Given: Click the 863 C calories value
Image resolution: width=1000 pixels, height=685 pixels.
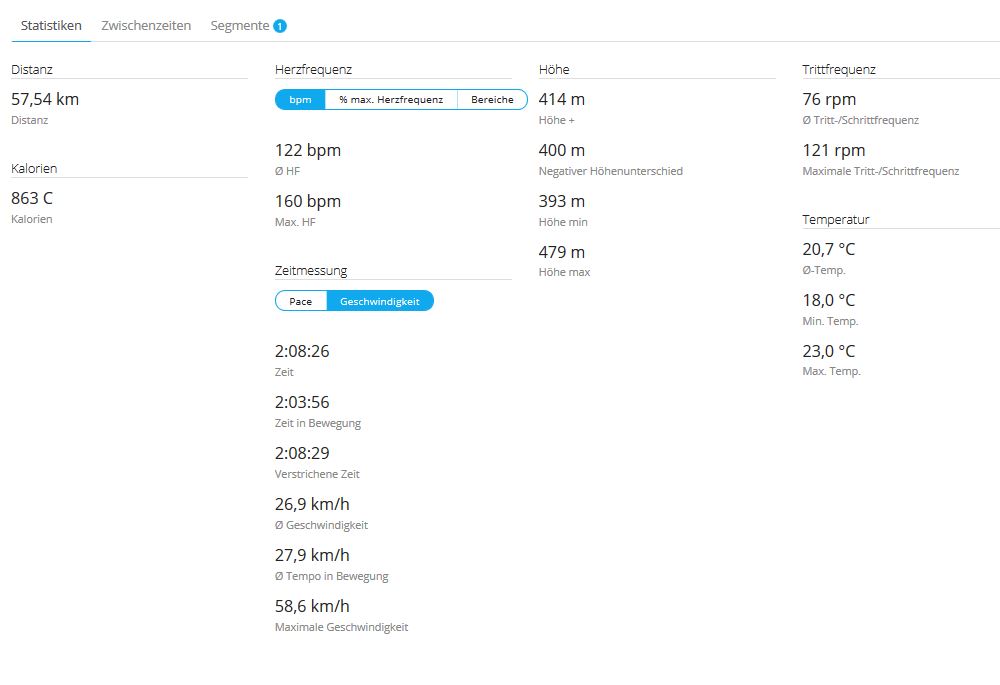Looking at the screenshot, I should (x=32, y=198).
